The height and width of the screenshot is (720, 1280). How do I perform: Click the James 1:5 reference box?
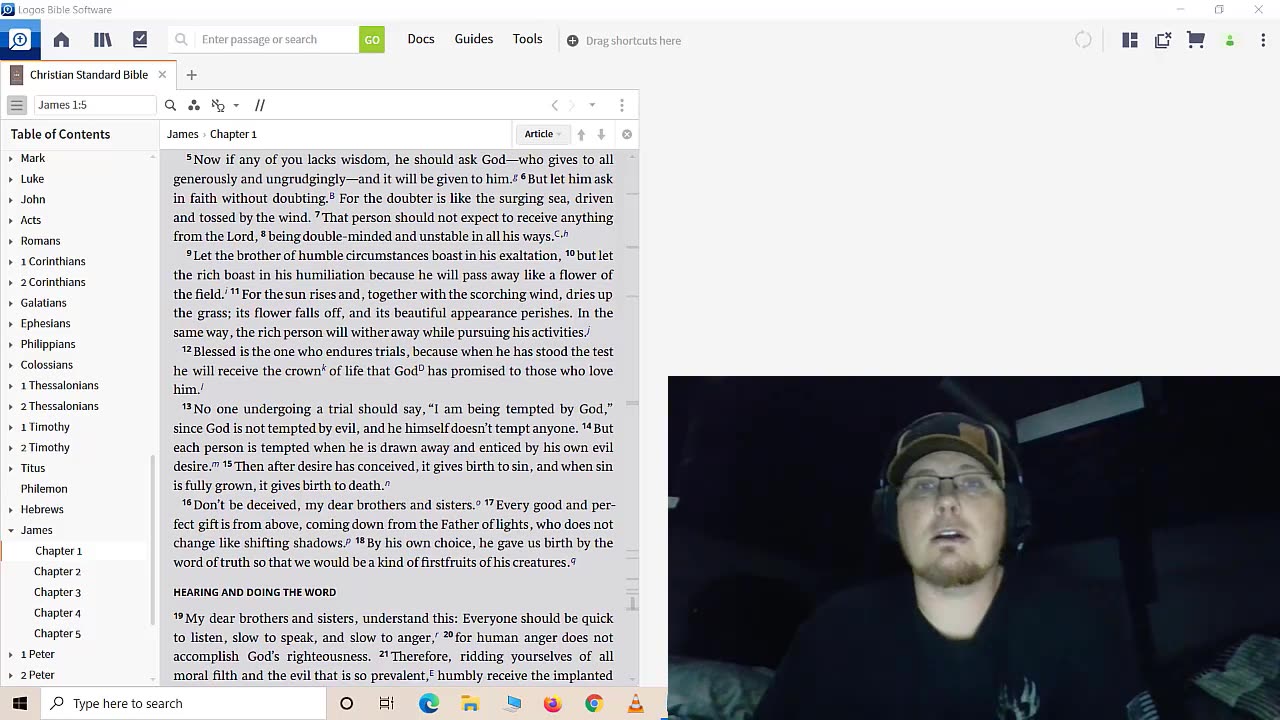coord(95,105)
